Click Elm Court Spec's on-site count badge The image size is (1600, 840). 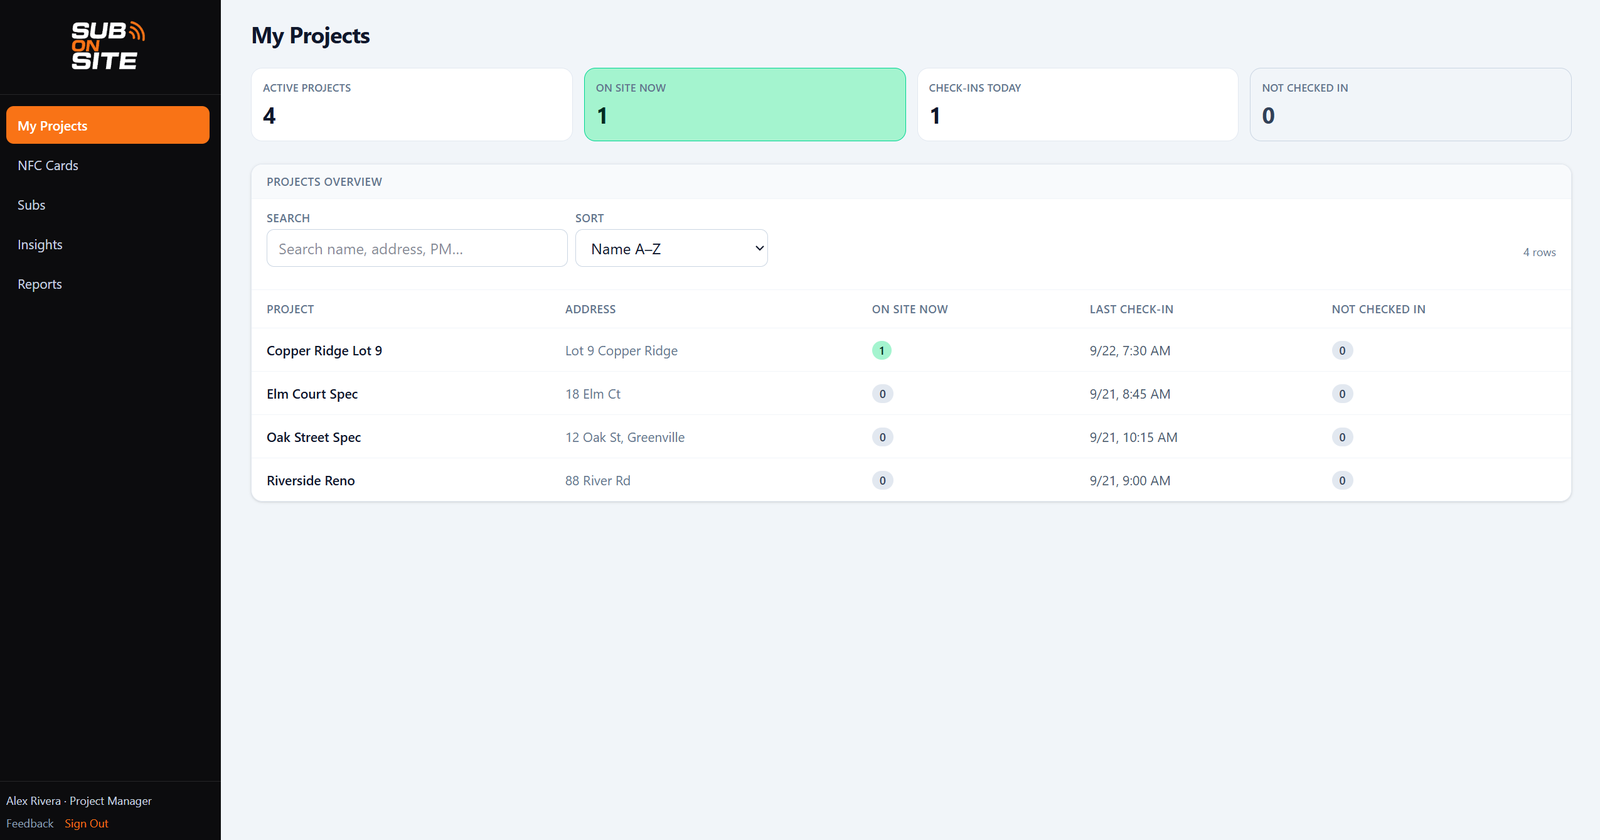click(882, 394)
